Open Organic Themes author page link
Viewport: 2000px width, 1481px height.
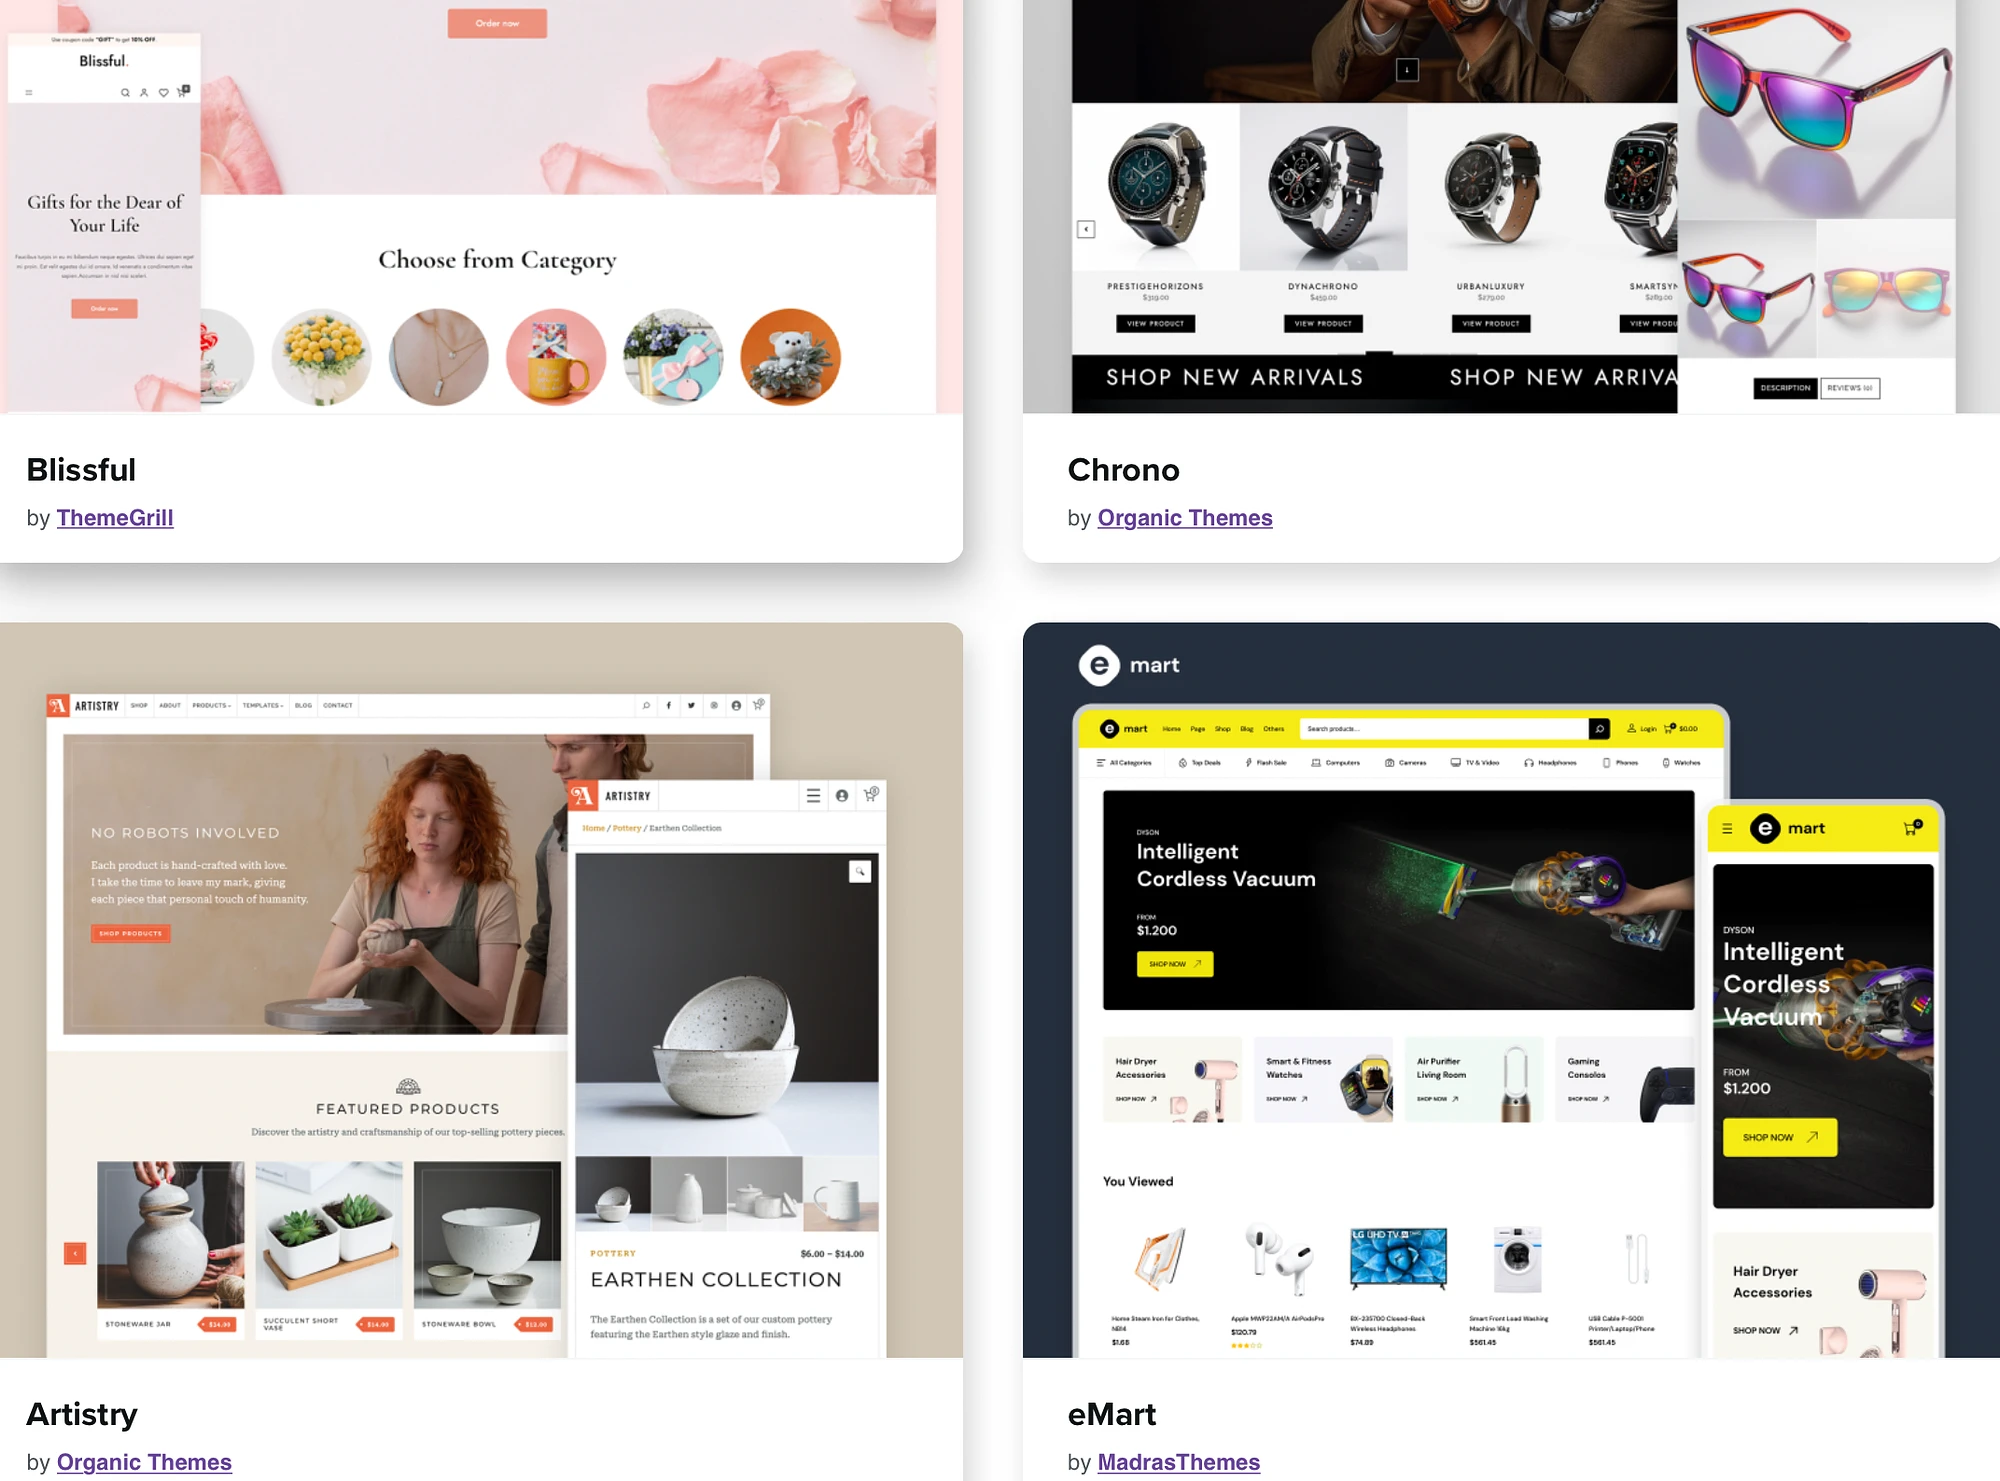click(1184, 516)
